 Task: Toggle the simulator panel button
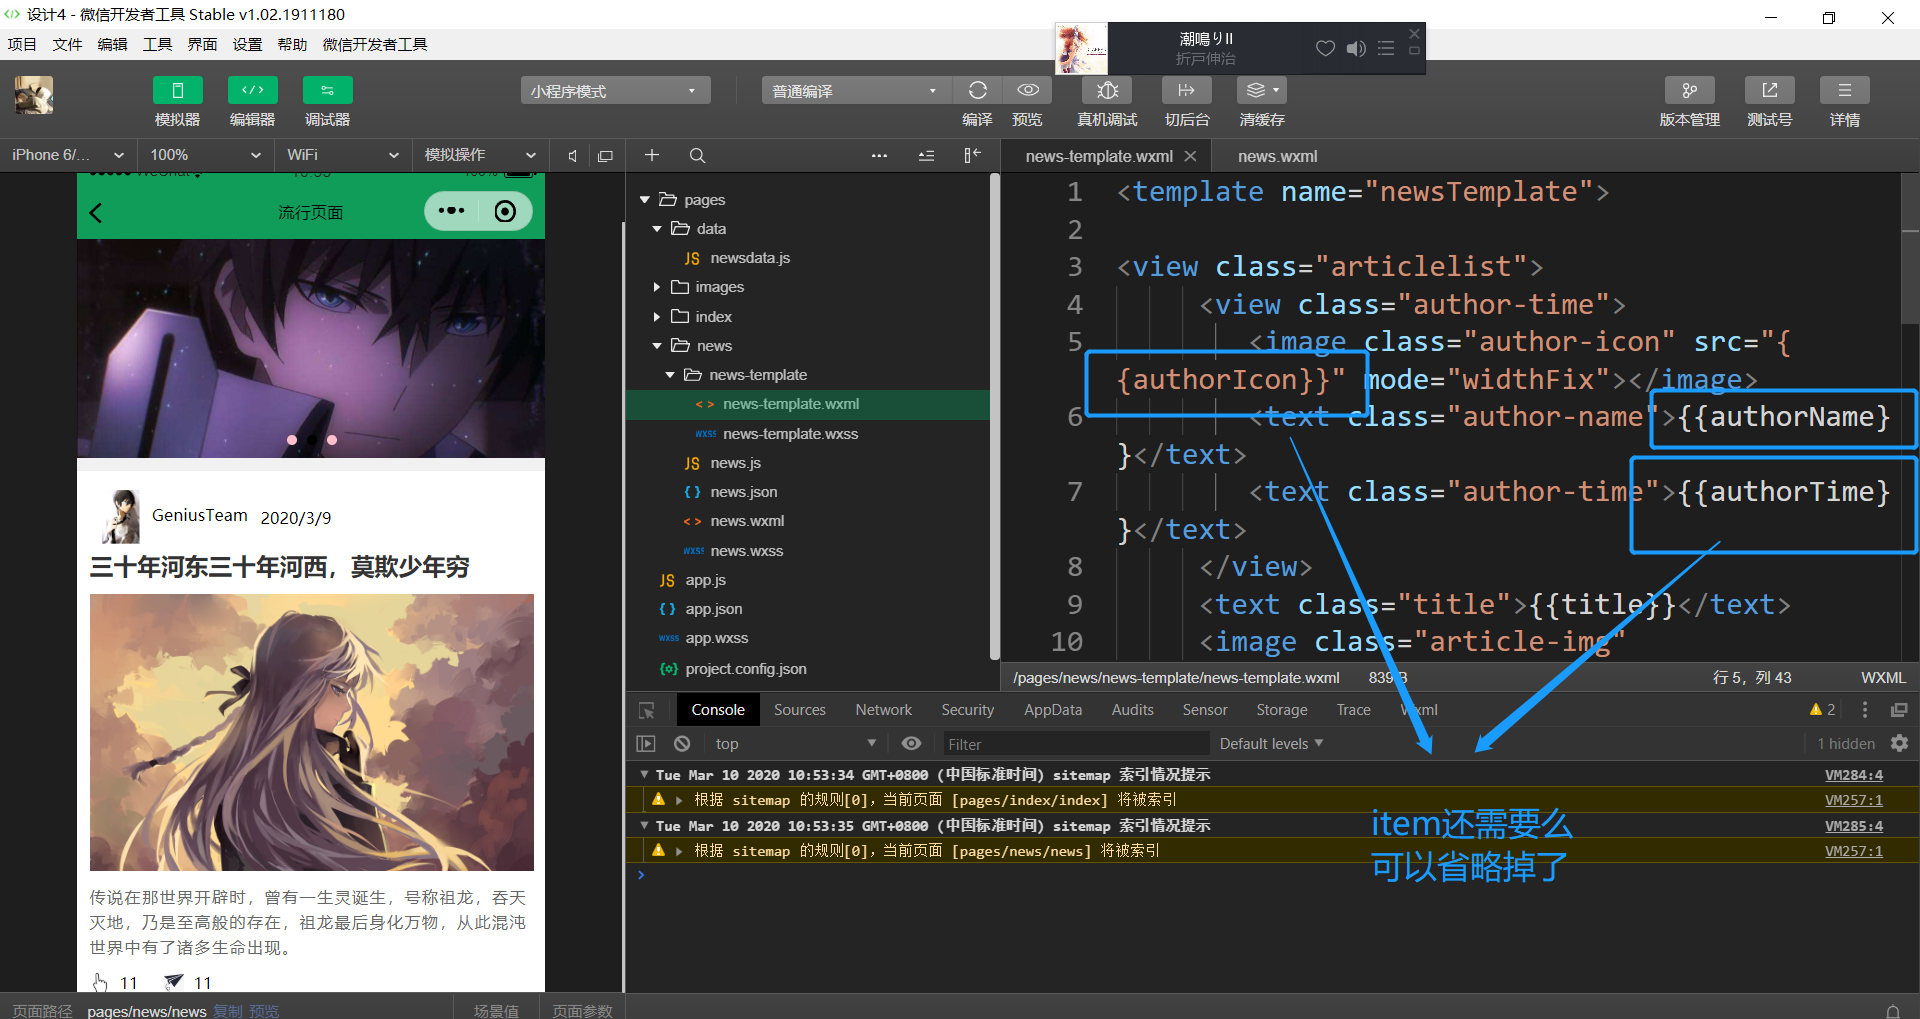point(177,90)
